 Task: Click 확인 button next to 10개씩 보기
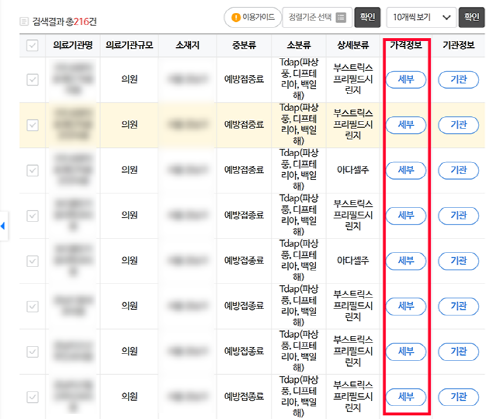point(472,17)
